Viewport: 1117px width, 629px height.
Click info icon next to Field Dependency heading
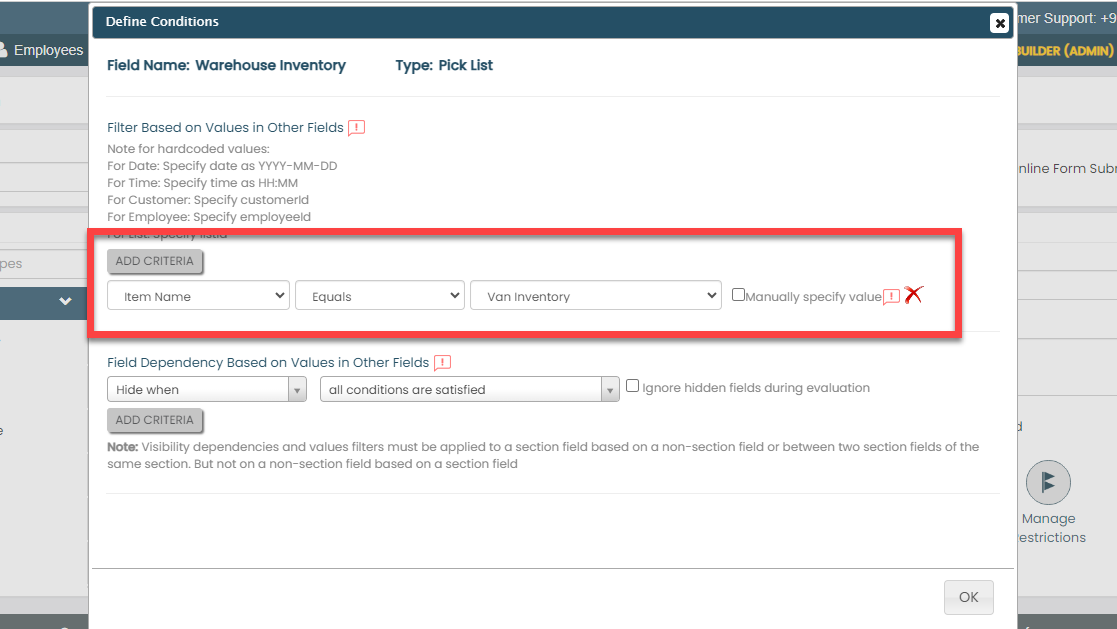442,363
